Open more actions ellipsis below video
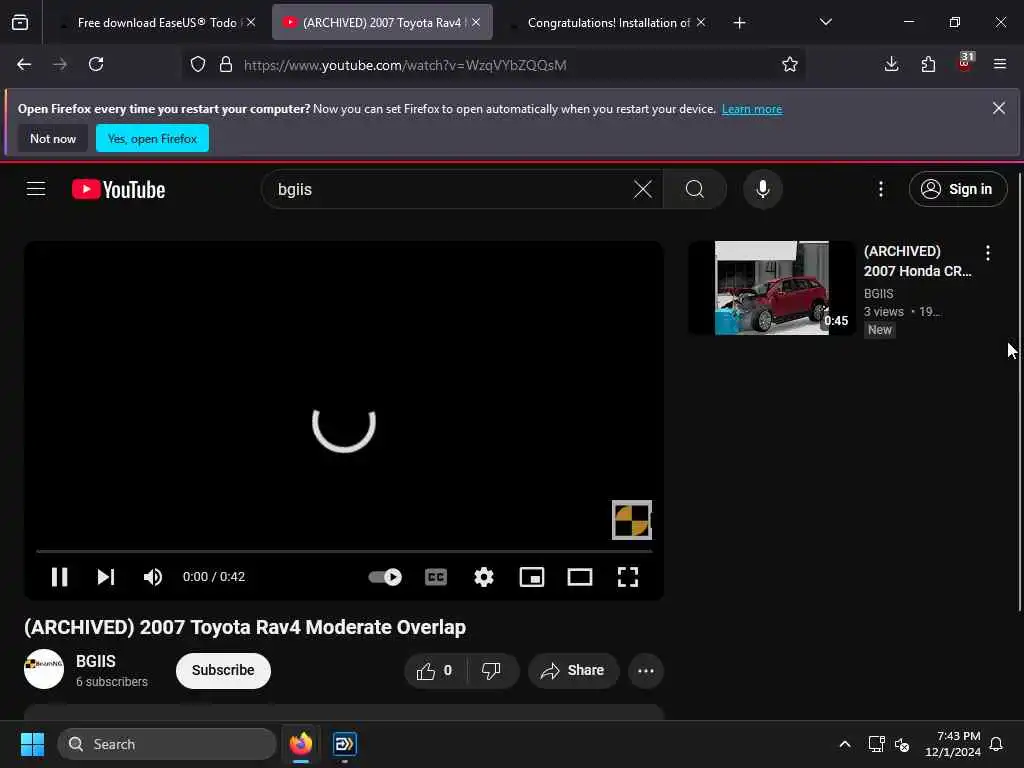This screenshot has height=768, width=1024. [x=646, y=671]
